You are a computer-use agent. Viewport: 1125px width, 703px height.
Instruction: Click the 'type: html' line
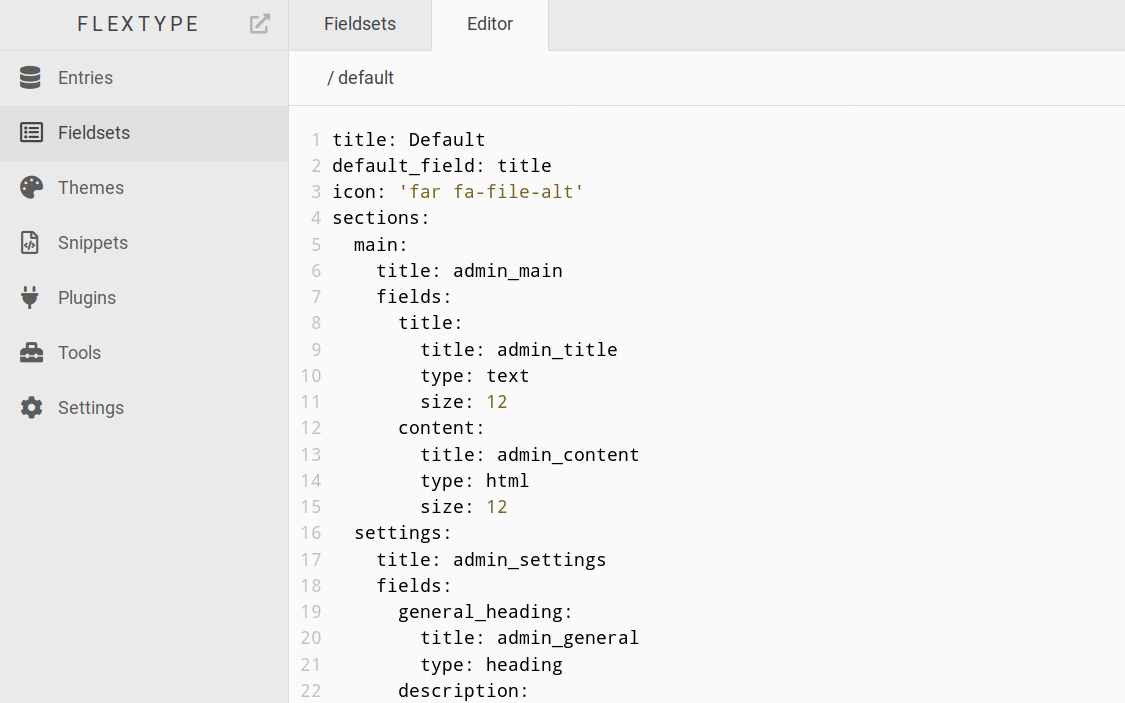(475, 481)
